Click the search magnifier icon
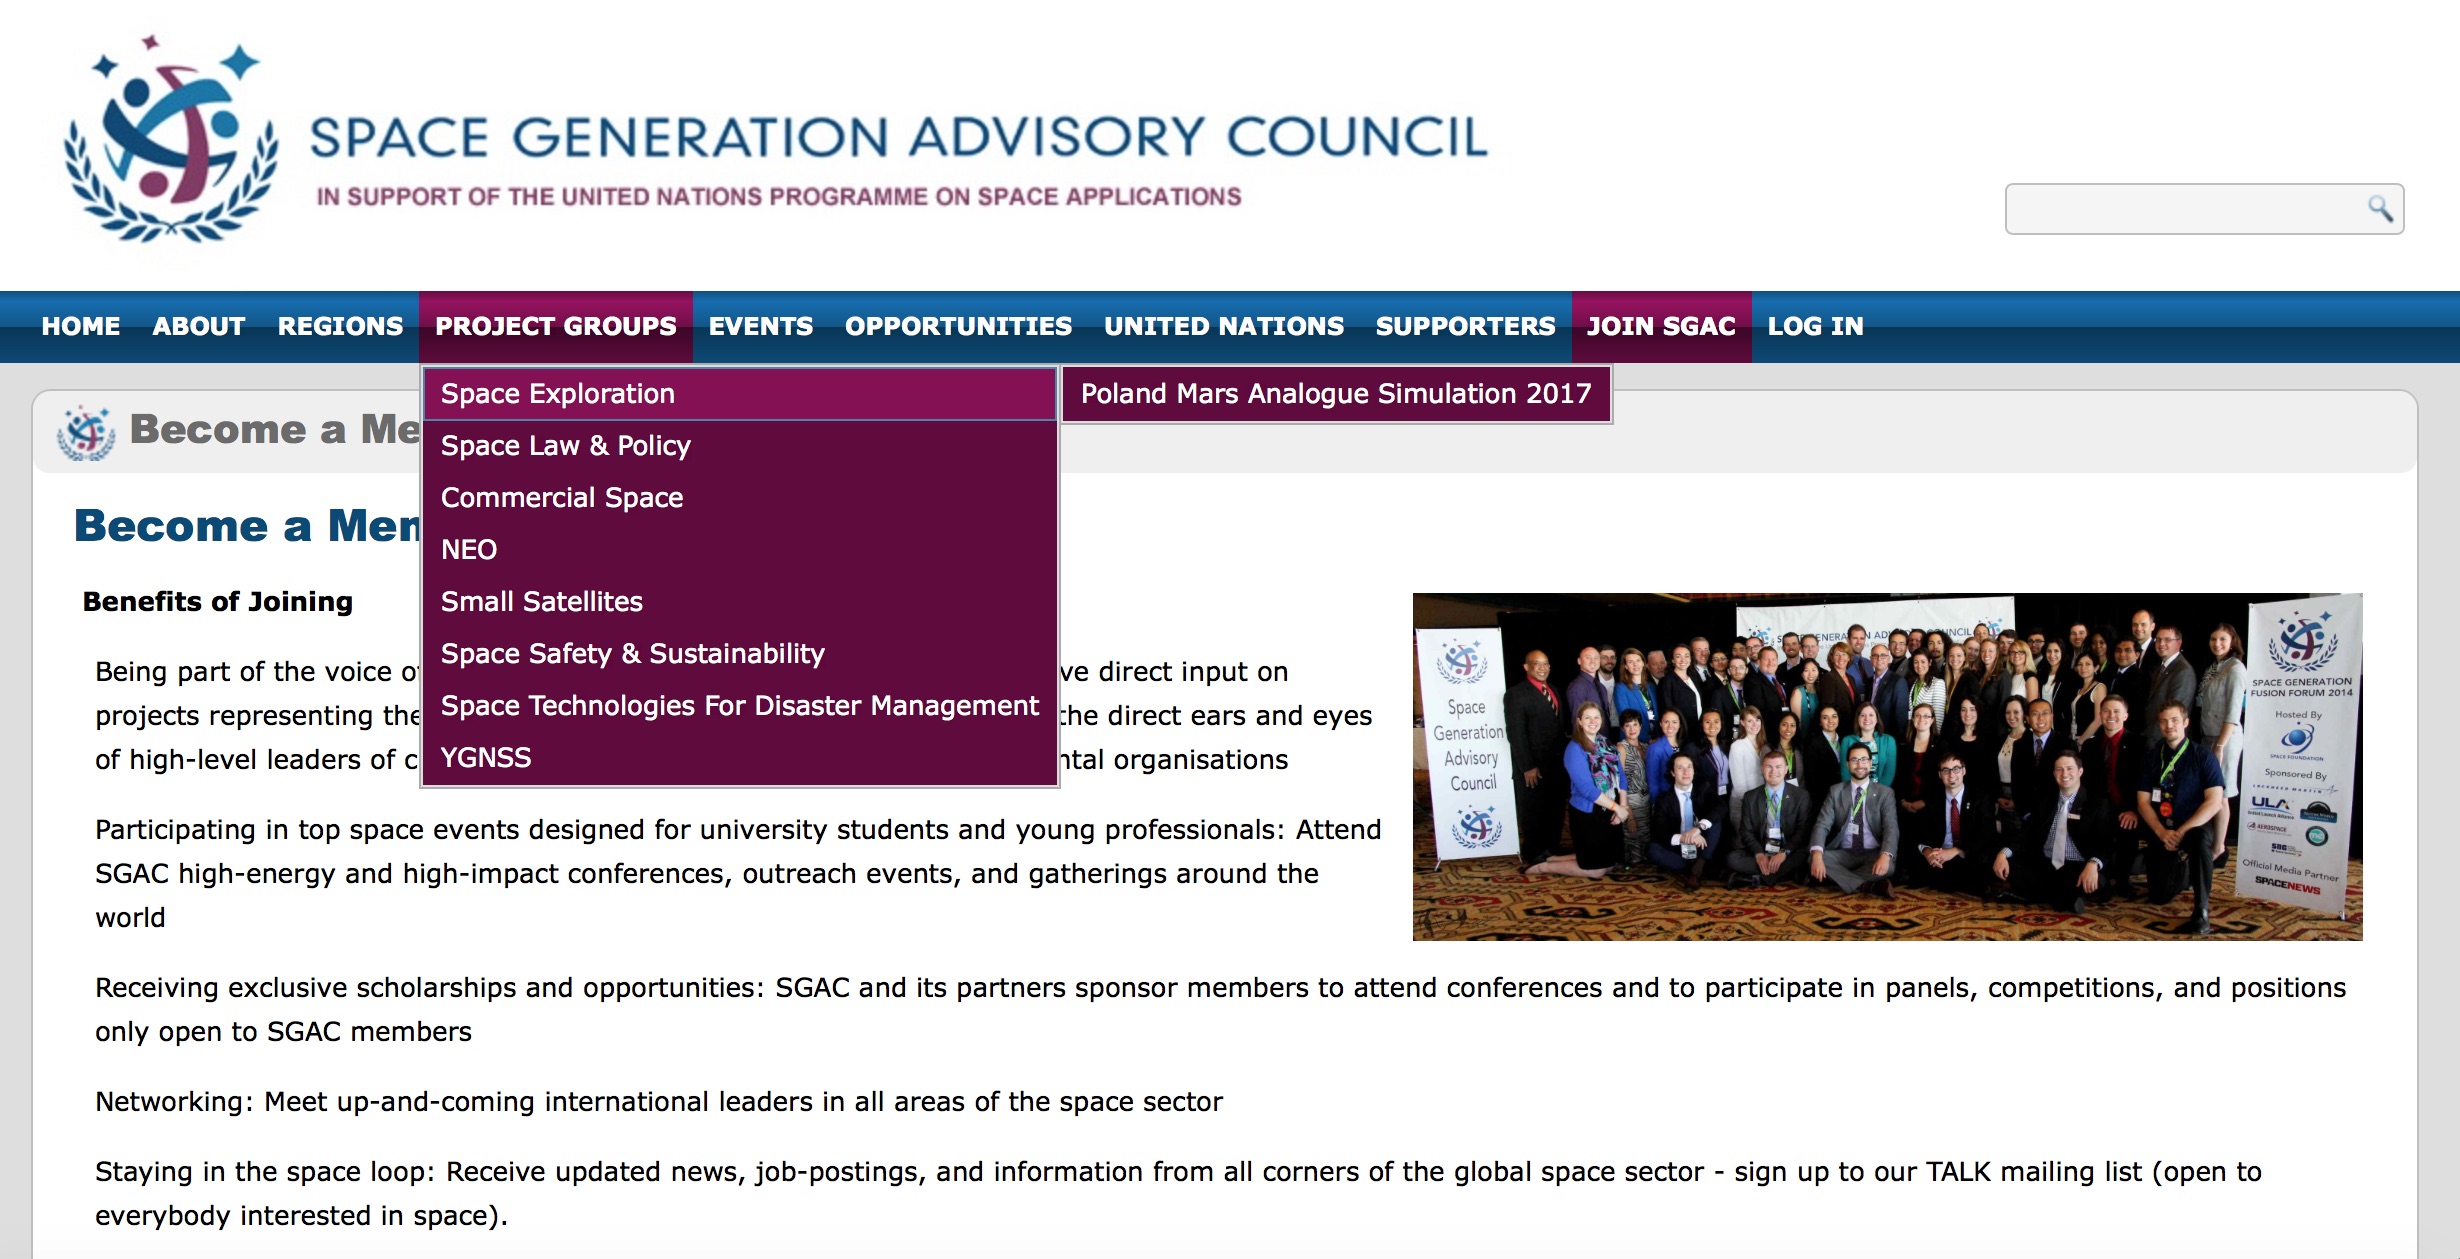The width and height of the screenshot is (2460, 1259). [x=2380, y=208]
